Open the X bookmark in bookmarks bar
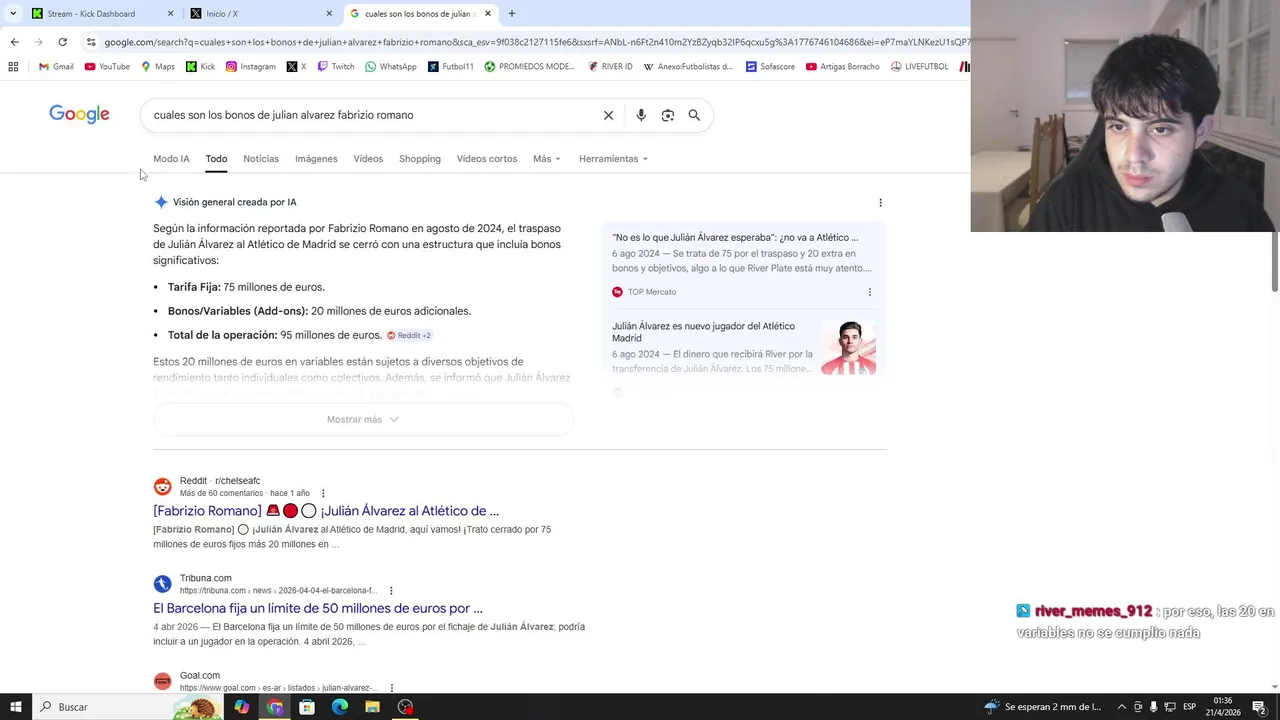 click(296, 67)
